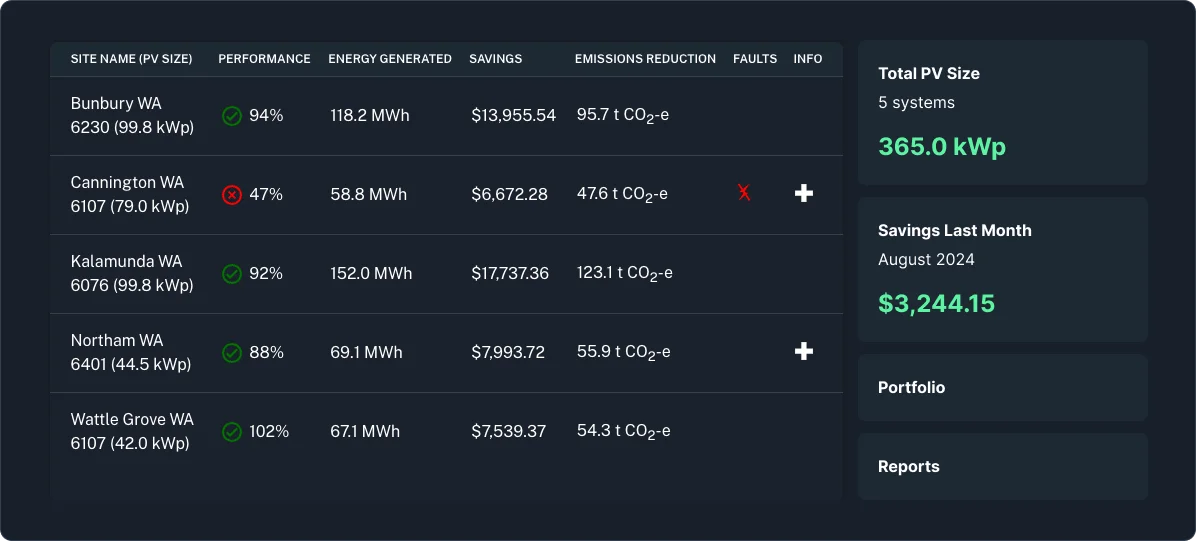
Task: Expand info plus icon for Cannington WA
Action: click(803, 193)
